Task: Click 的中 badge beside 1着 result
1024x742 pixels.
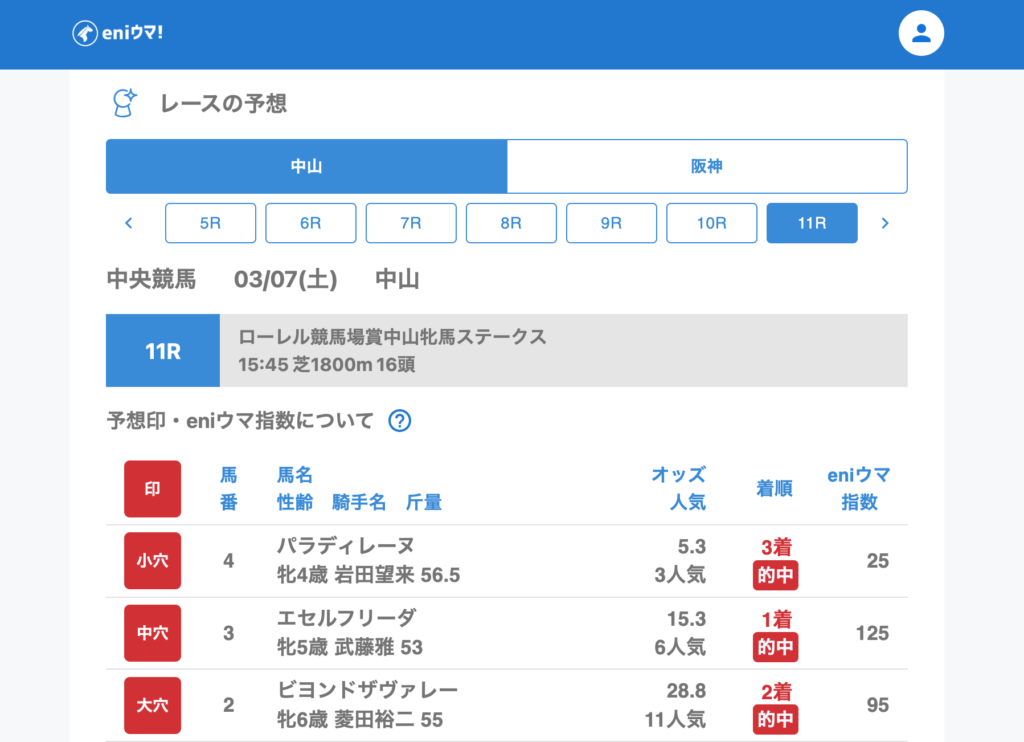Action: 775,647
